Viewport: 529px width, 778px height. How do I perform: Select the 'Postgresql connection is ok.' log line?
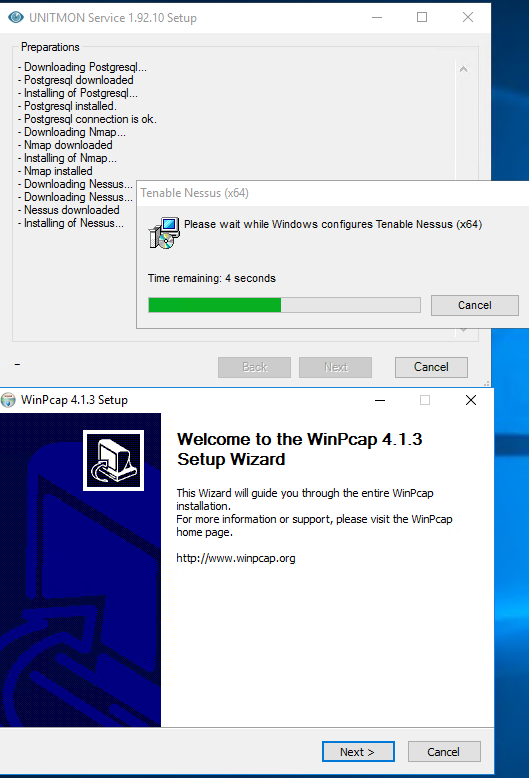(87, 119)
